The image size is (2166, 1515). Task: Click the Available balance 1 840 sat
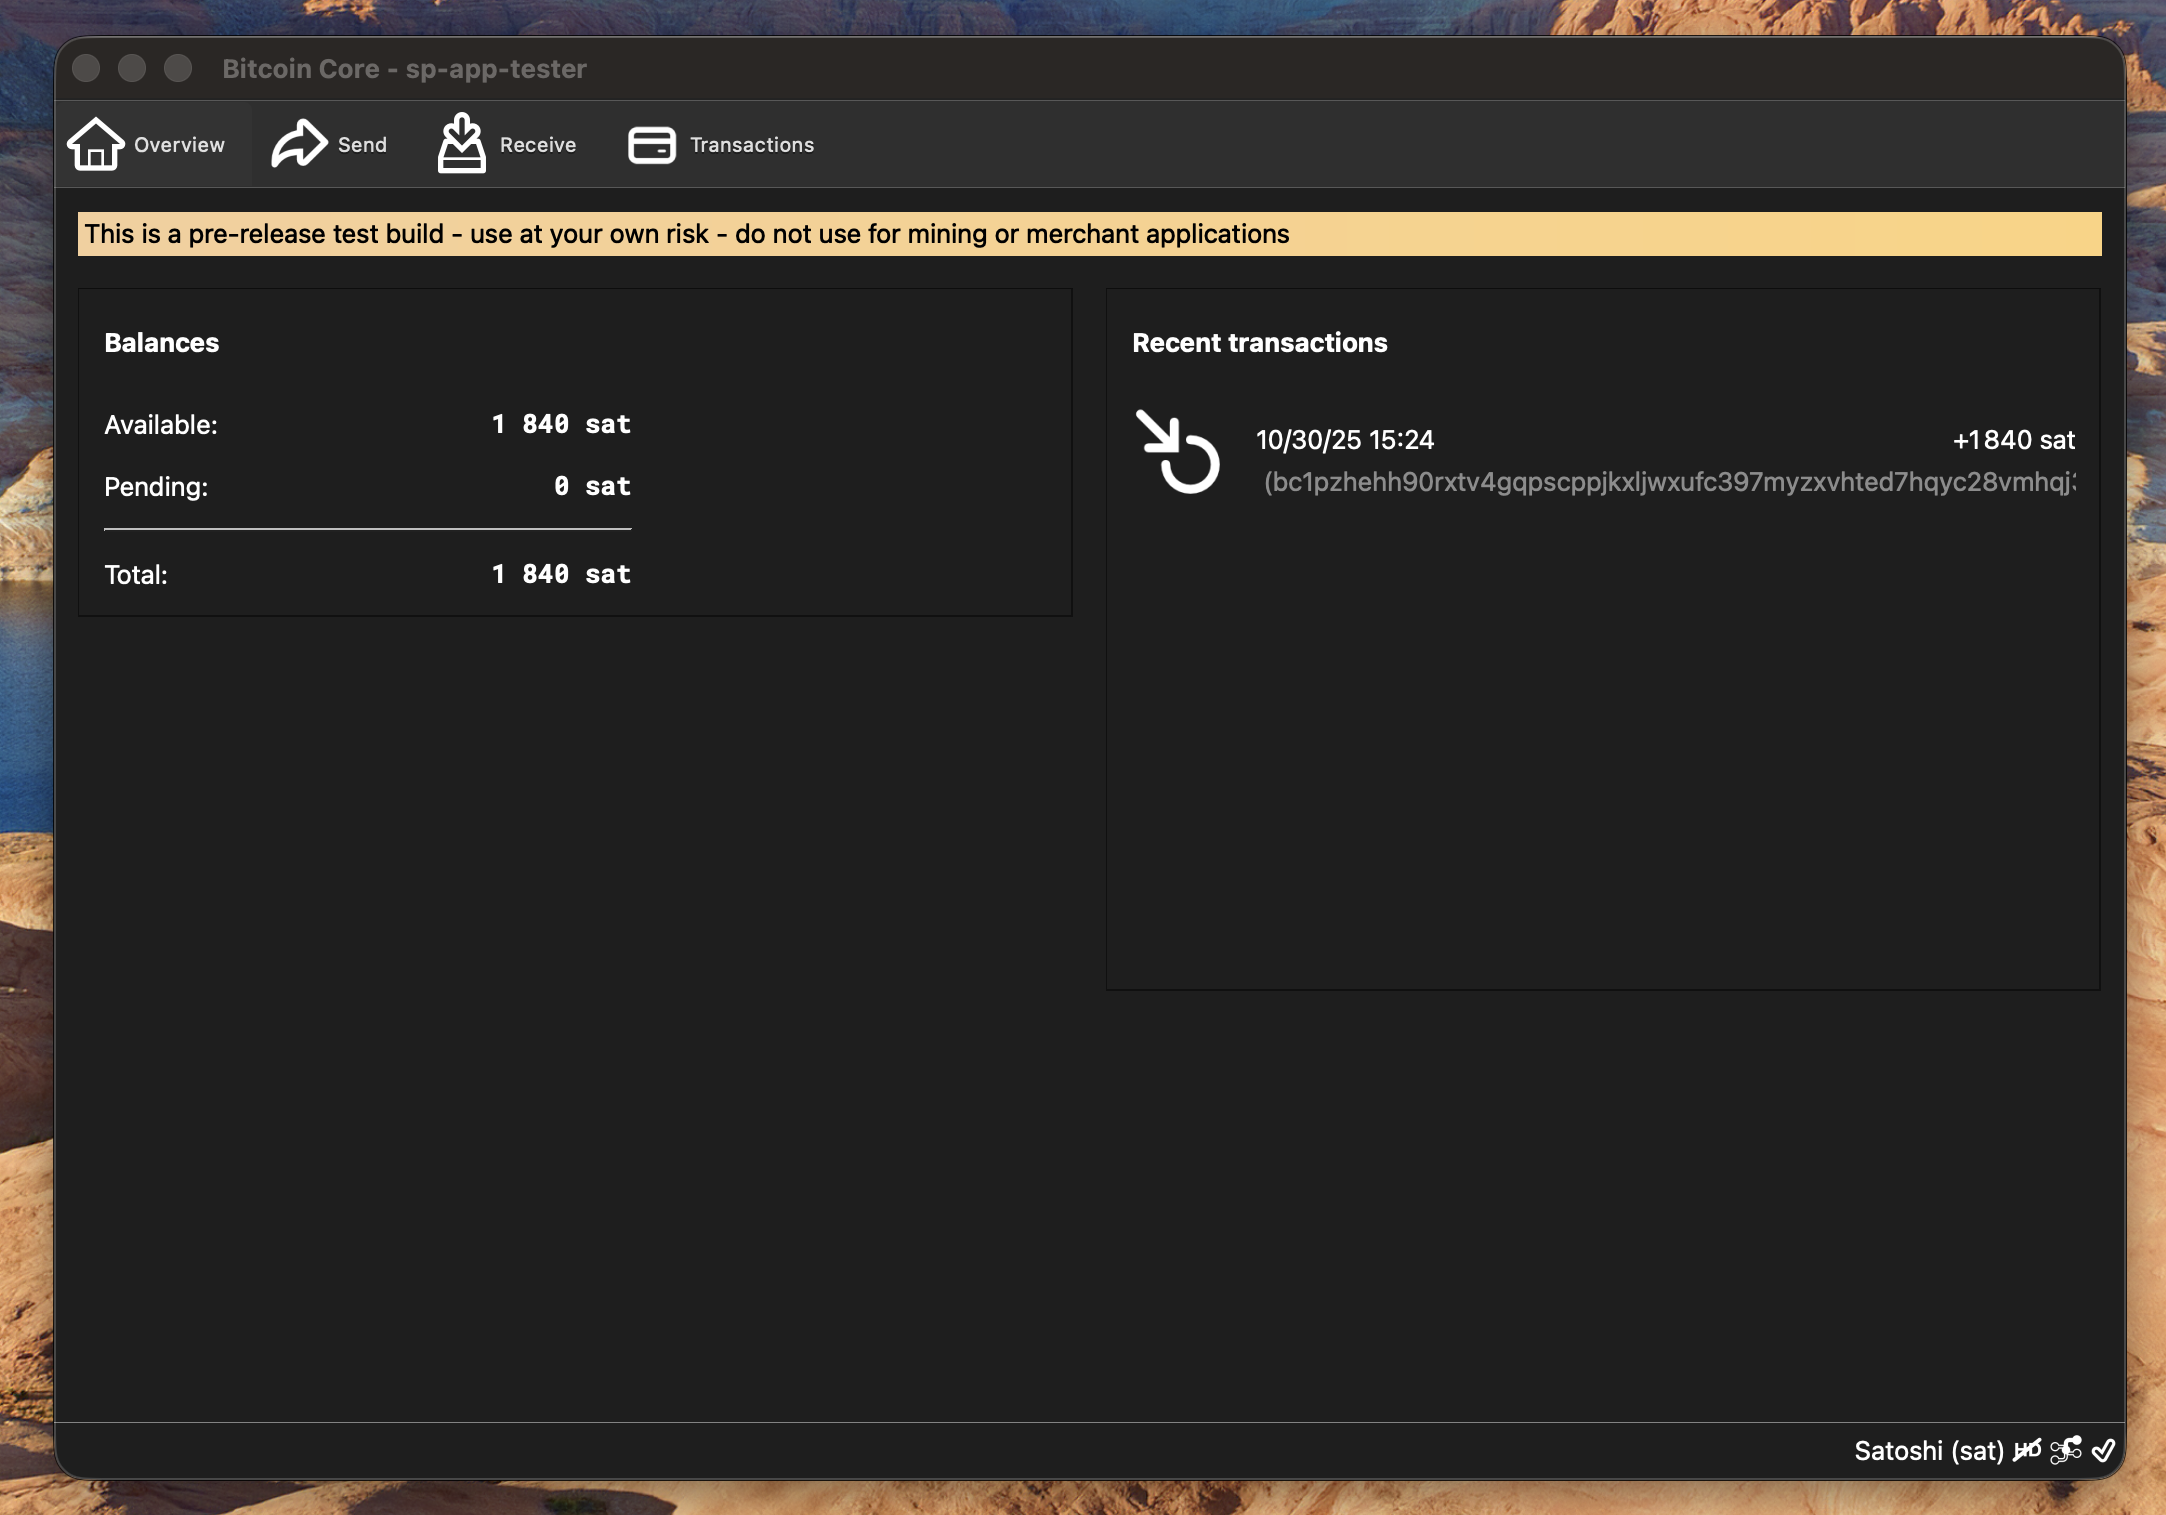coord(561,424)
